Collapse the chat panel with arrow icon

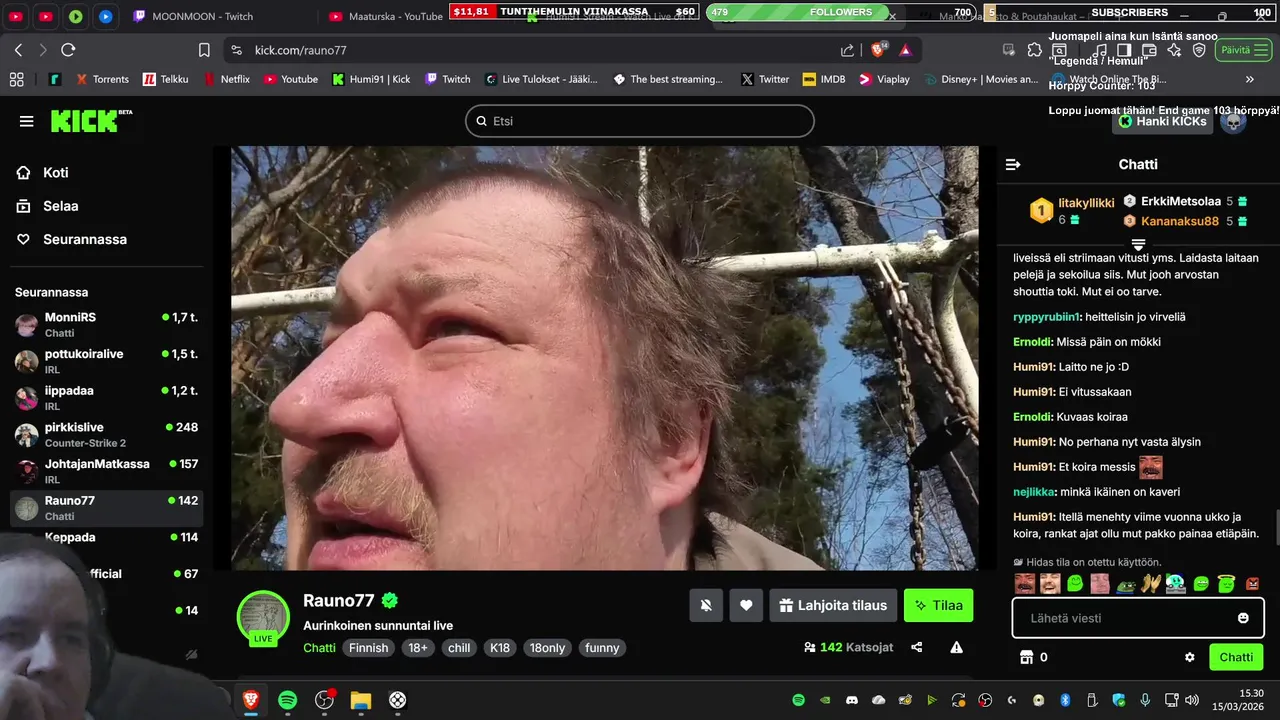(x=1013, y=164)
